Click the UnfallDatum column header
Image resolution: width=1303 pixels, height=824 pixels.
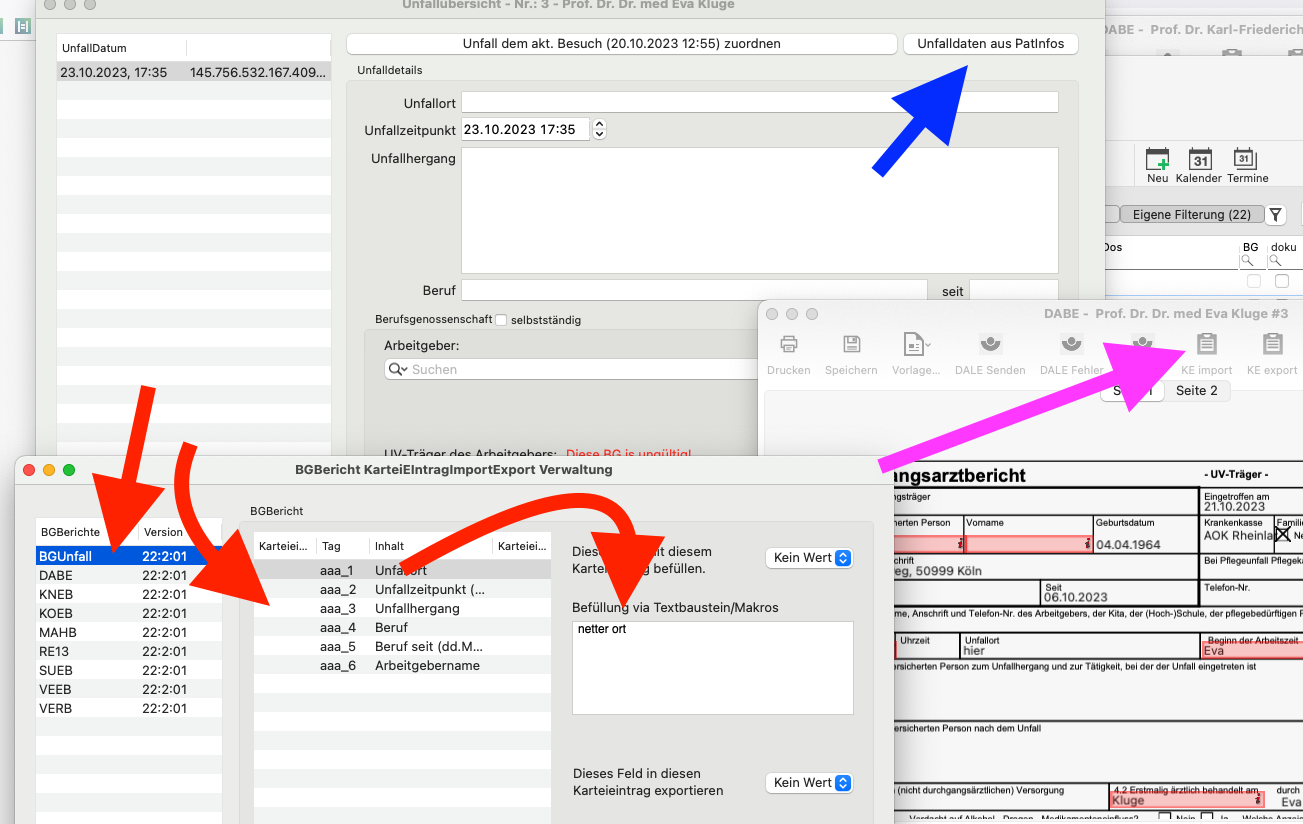coord(120,48)
